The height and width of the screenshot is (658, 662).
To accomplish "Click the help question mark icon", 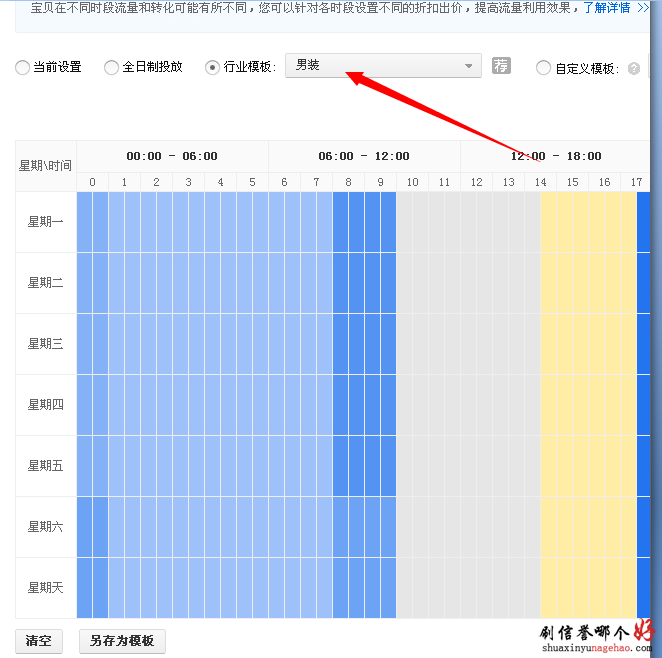I will (x=634, y=68).
